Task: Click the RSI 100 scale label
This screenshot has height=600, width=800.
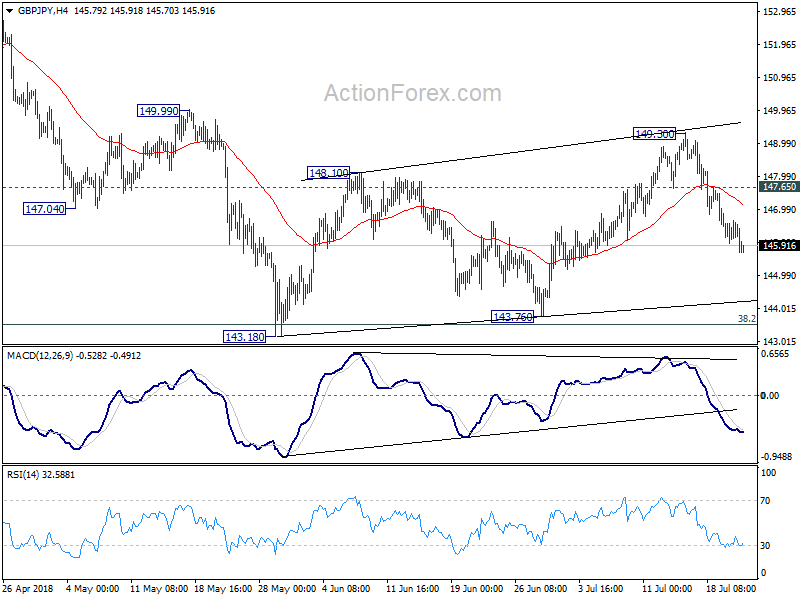Action: pyautogui.click(x=768, y=473)
